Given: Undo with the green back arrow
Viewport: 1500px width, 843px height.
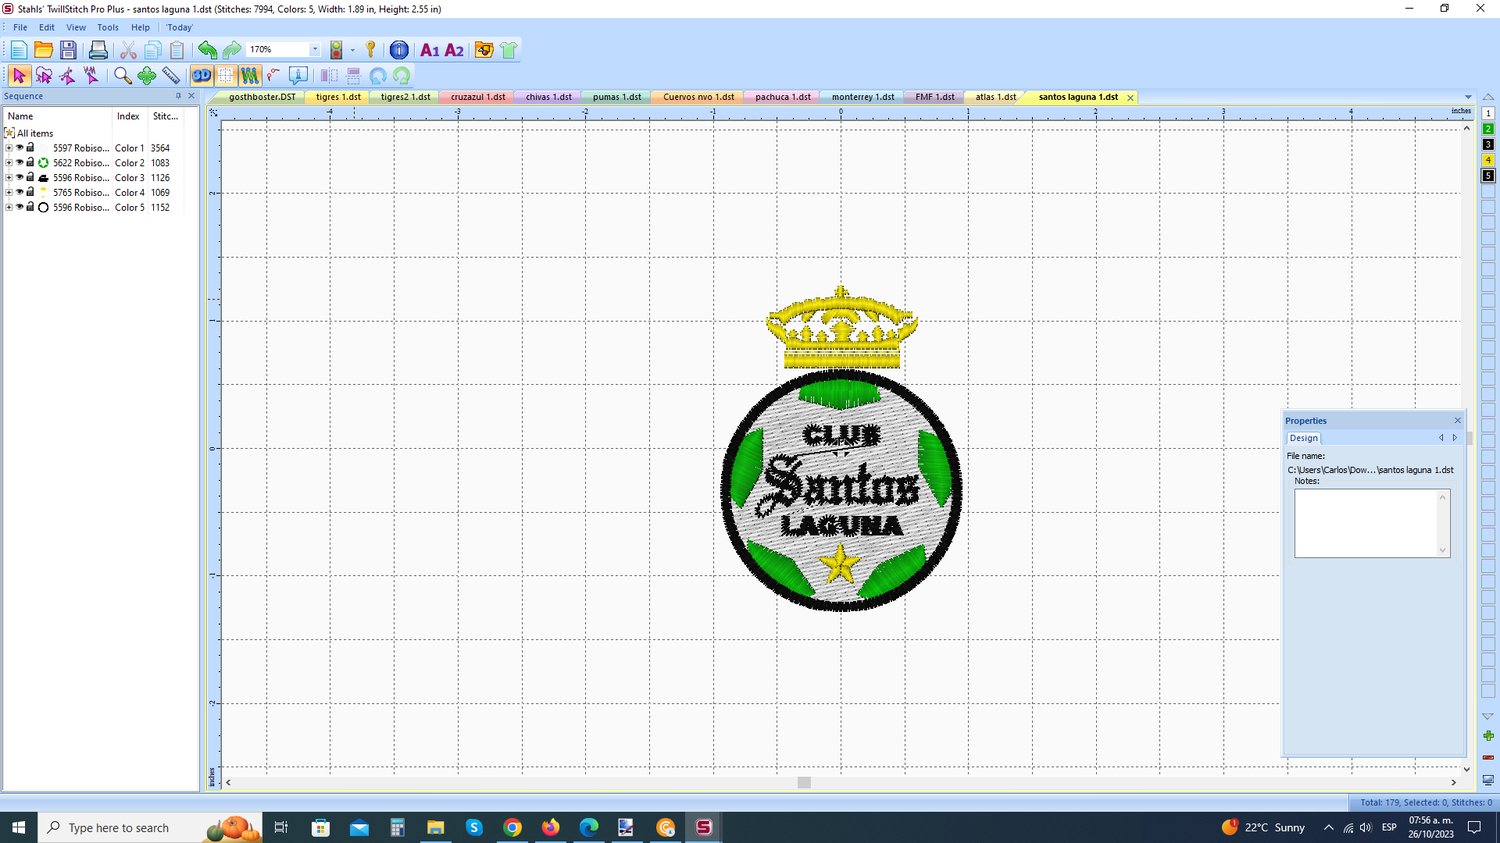Looking at the screenshot, I should [x=207, y=50].
